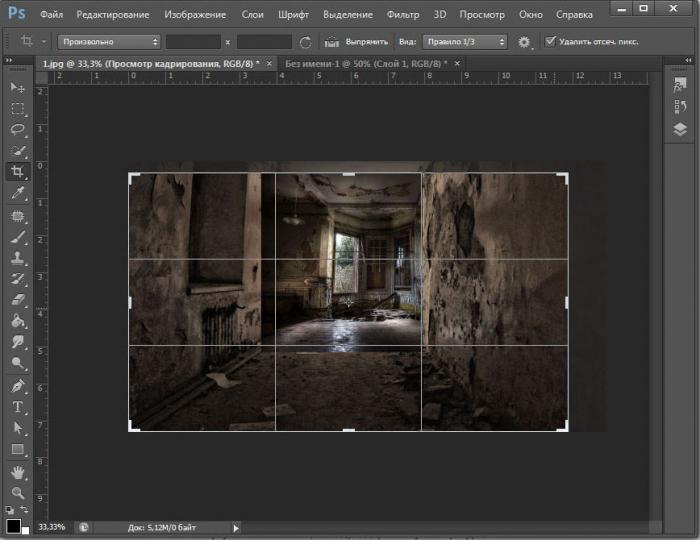Swap foreground and background colors
This screenshot has width=700, height=540.
coord(24,510)
